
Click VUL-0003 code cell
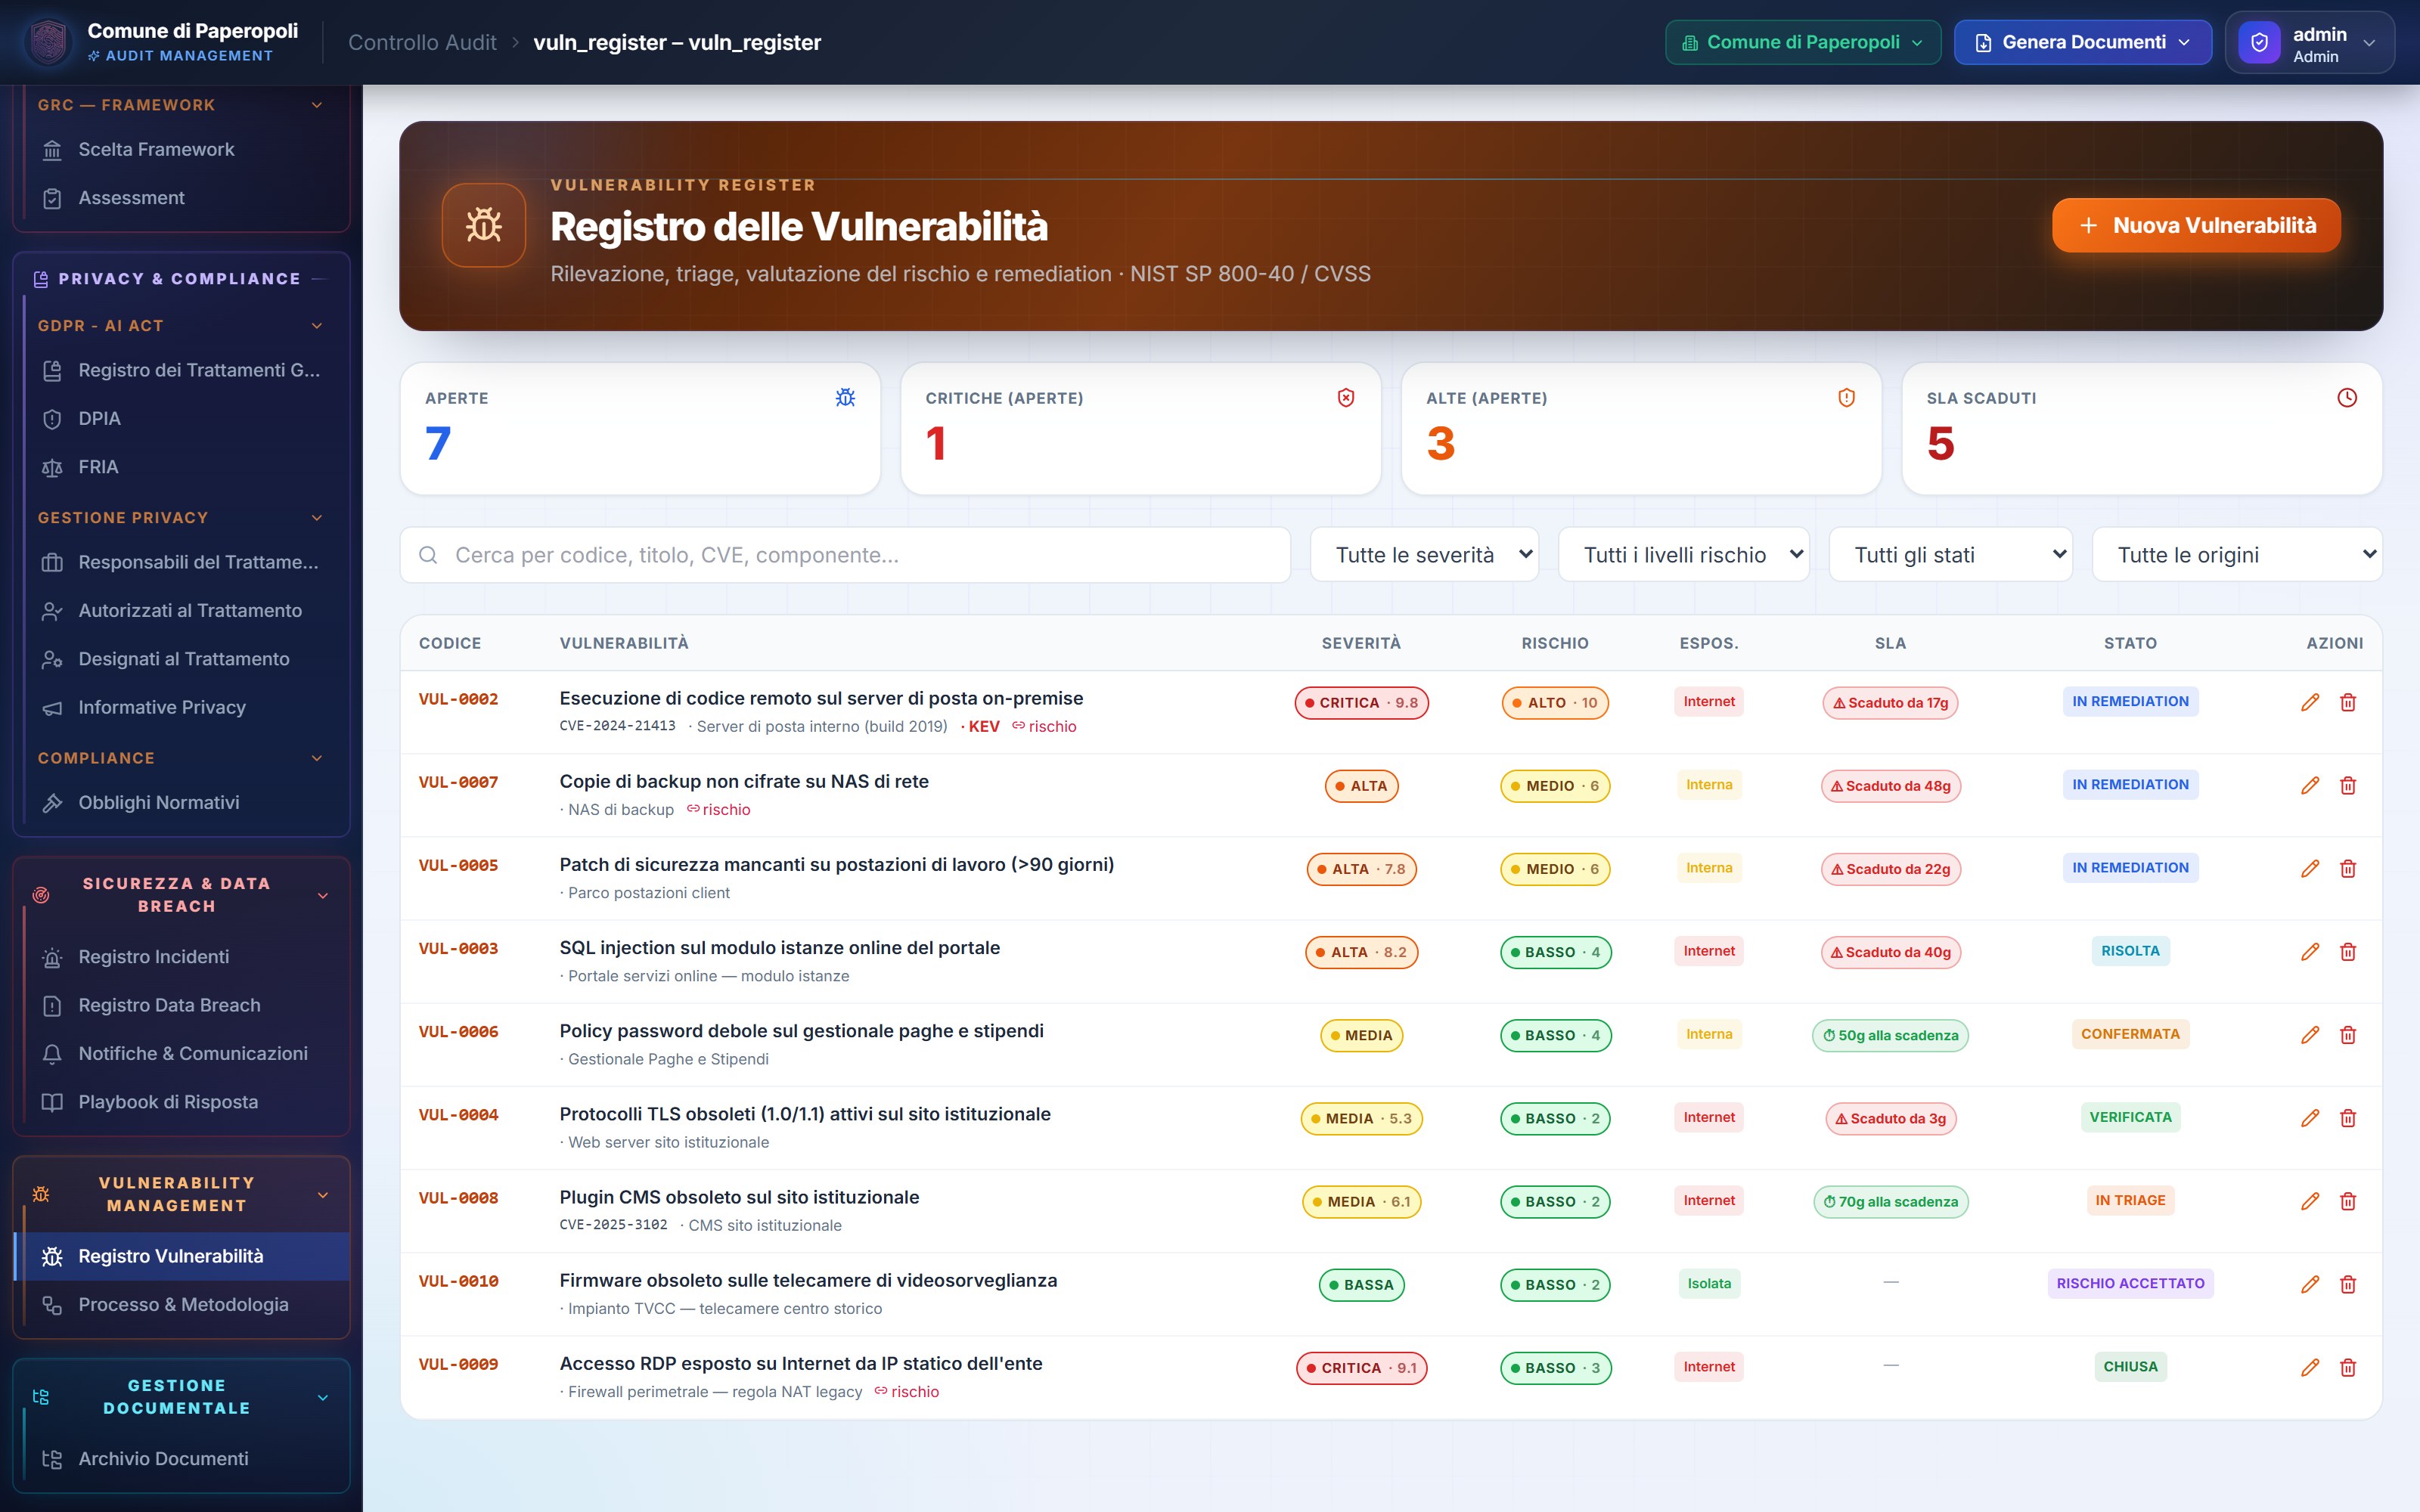(458, 948)
